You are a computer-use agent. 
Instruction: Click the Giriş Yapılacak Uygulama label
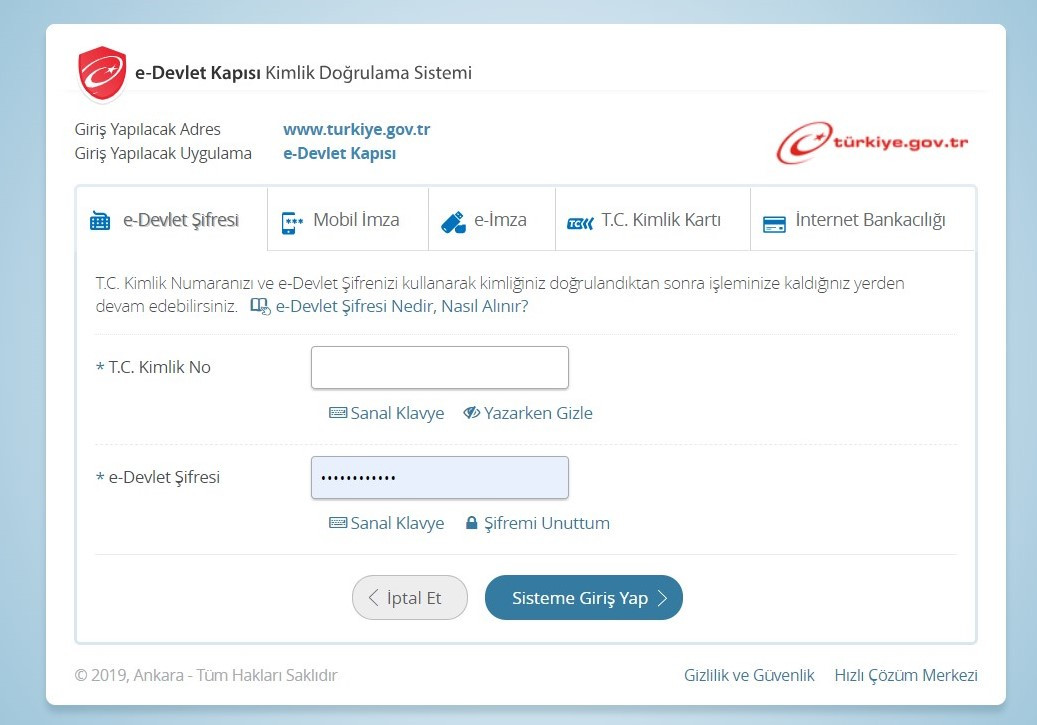click(x=163, y=153)
